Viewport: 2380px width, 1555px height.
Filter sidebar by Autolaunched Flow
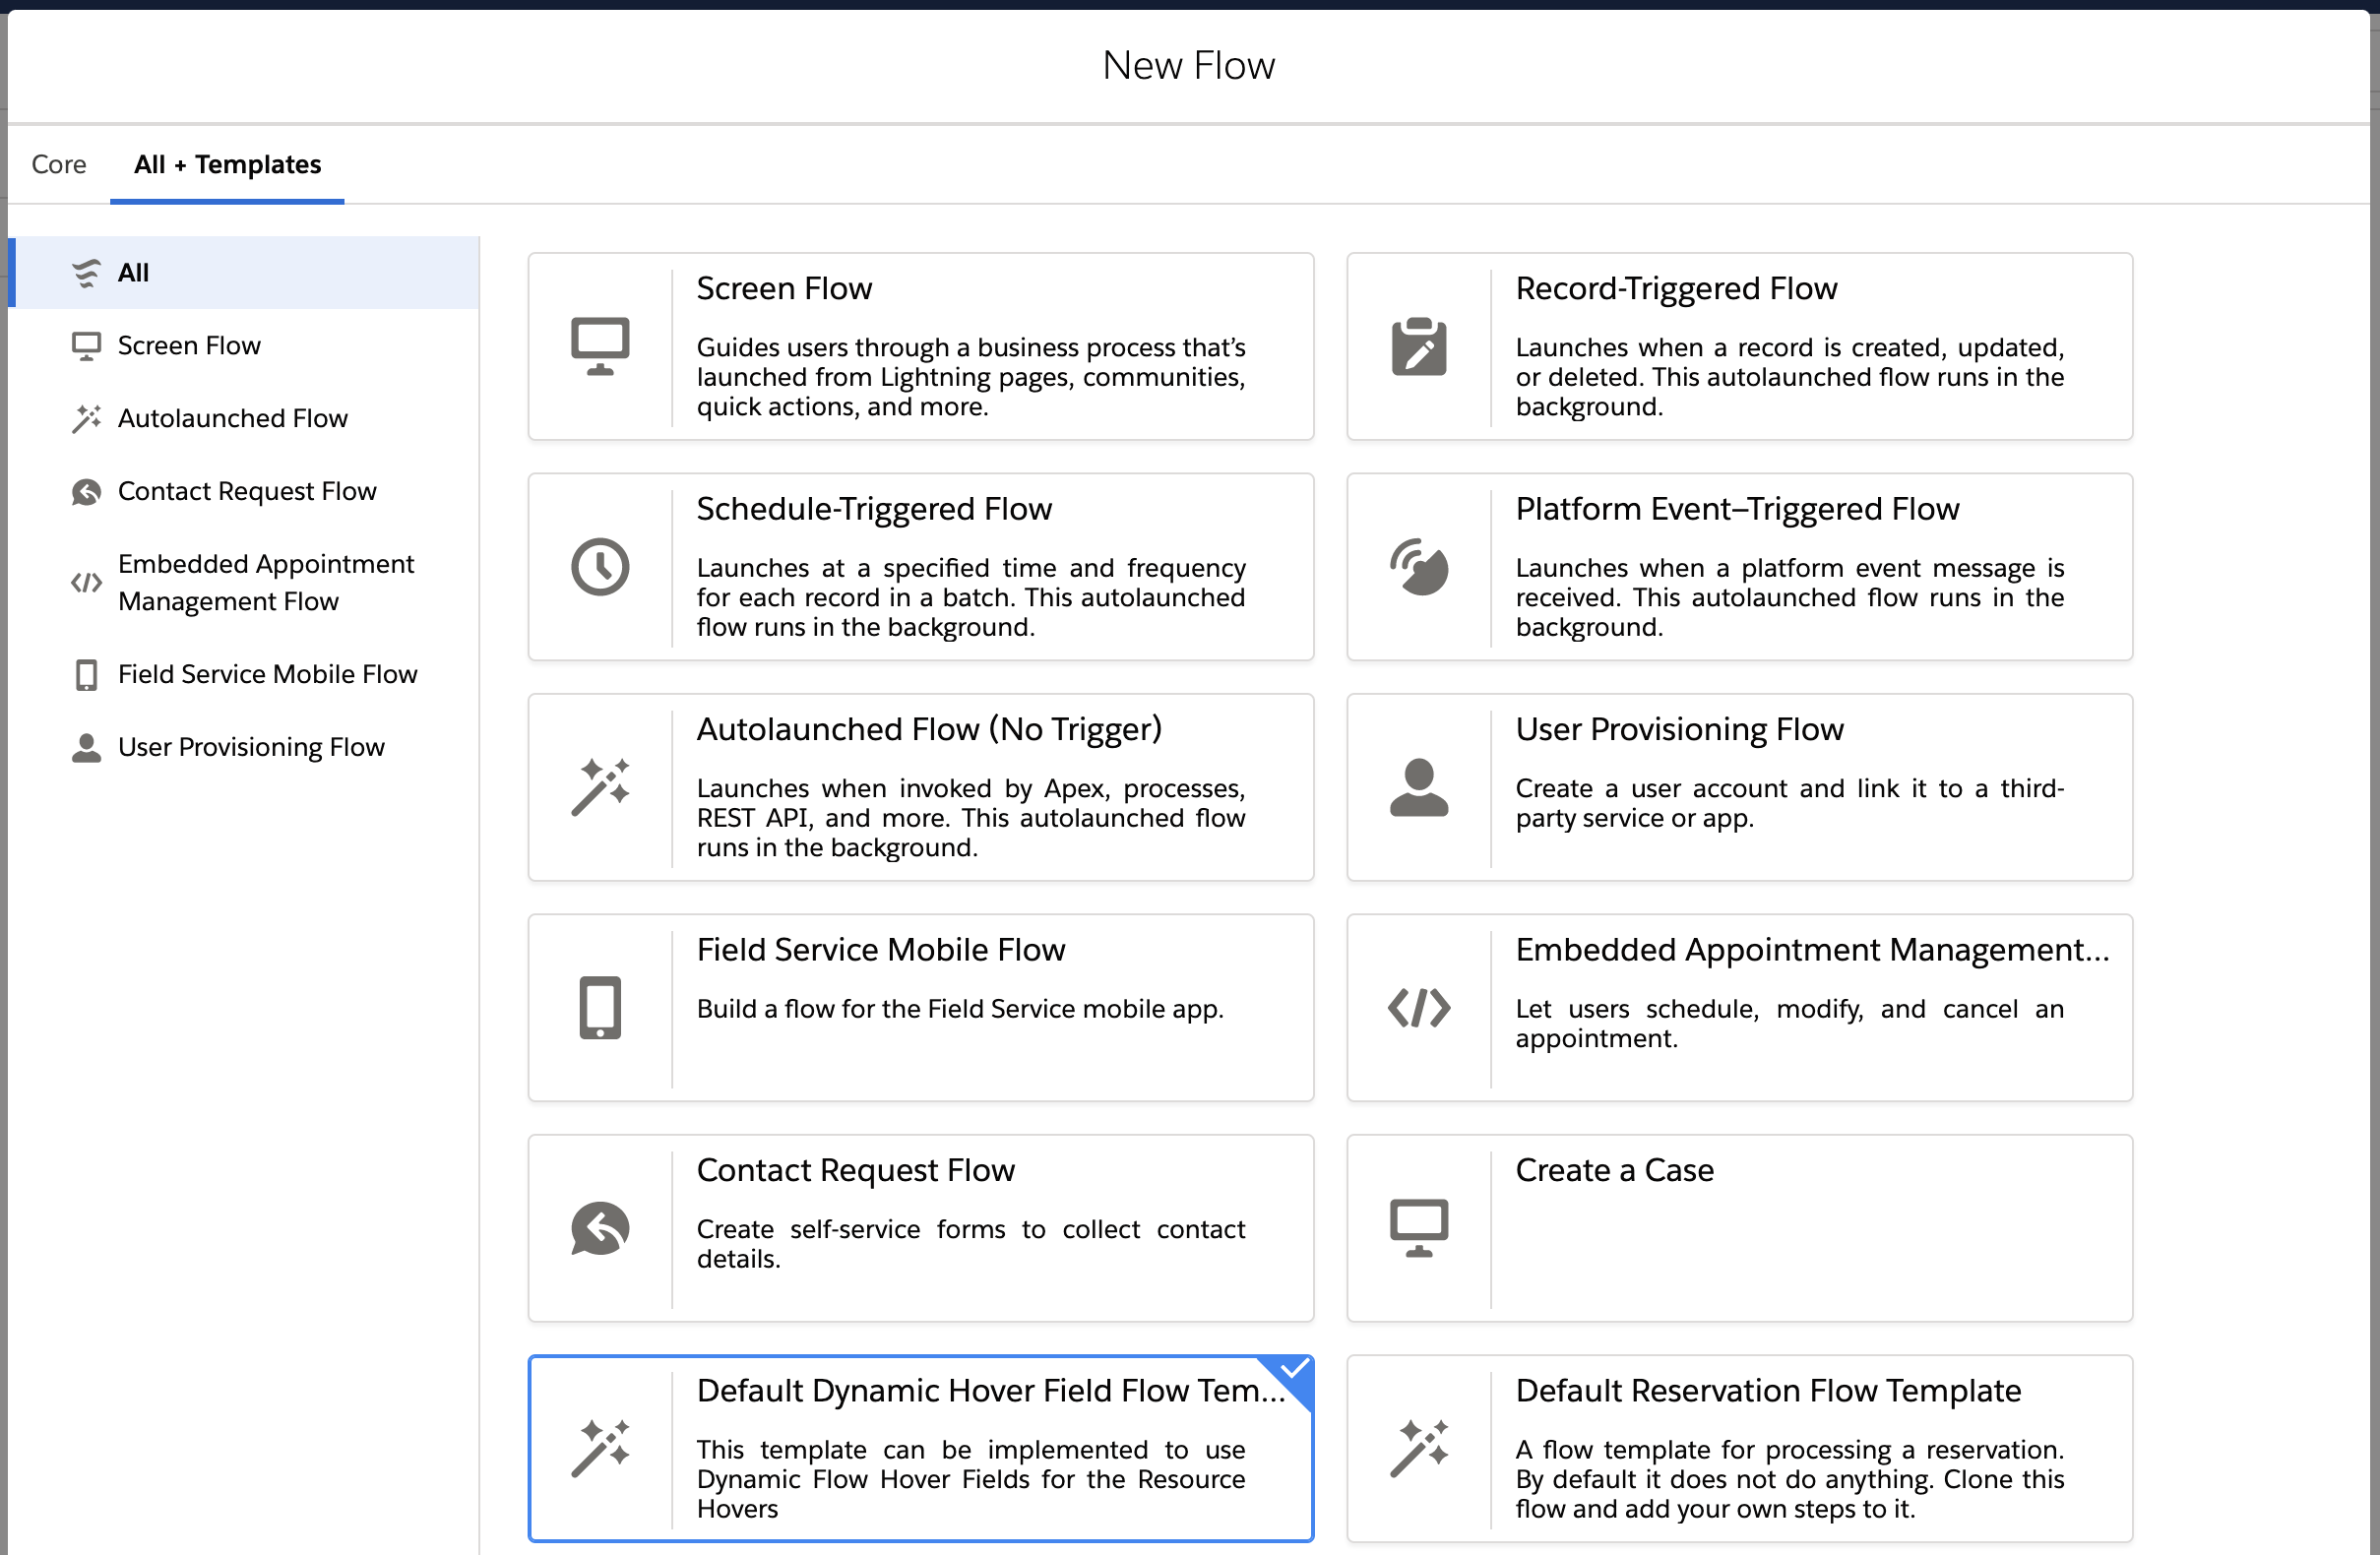232,418
